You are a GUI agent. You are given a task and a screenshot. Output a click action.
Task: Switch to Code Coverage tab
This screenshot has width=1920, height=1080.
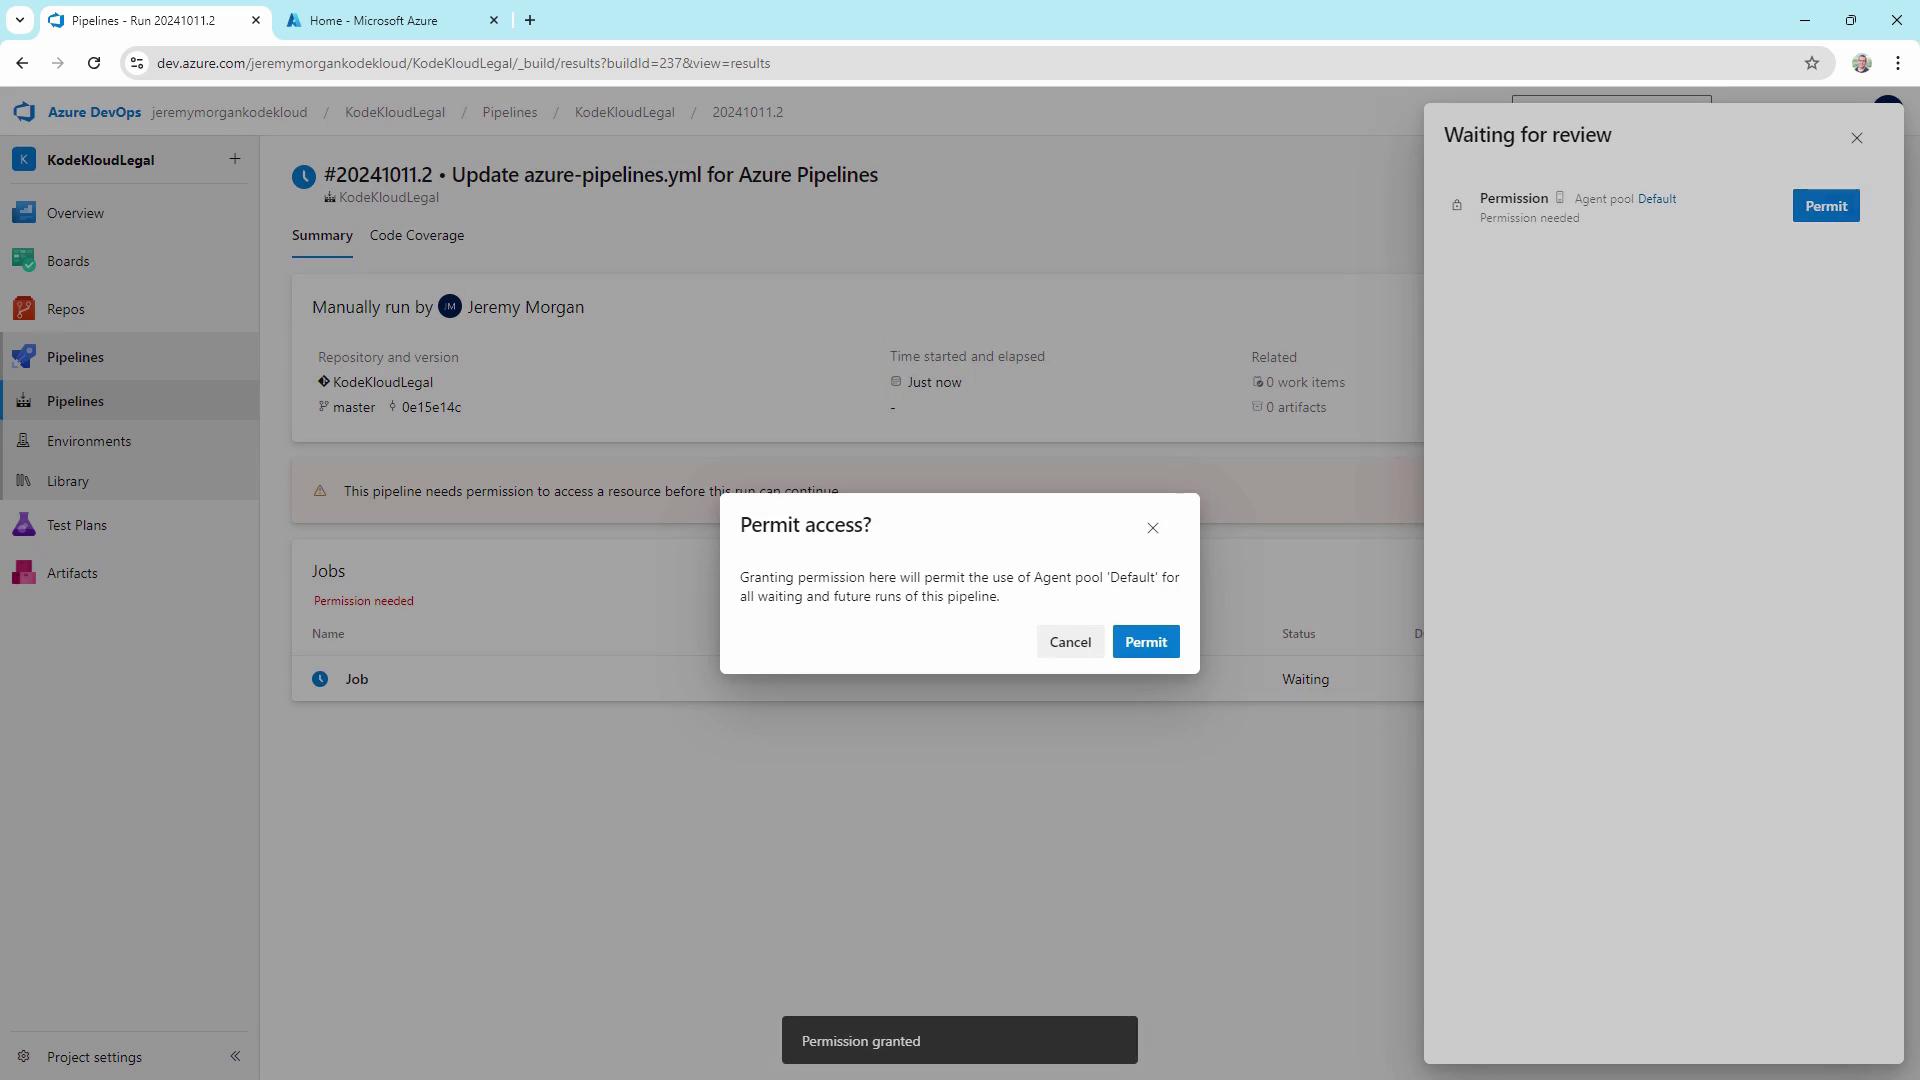[416, 235]
